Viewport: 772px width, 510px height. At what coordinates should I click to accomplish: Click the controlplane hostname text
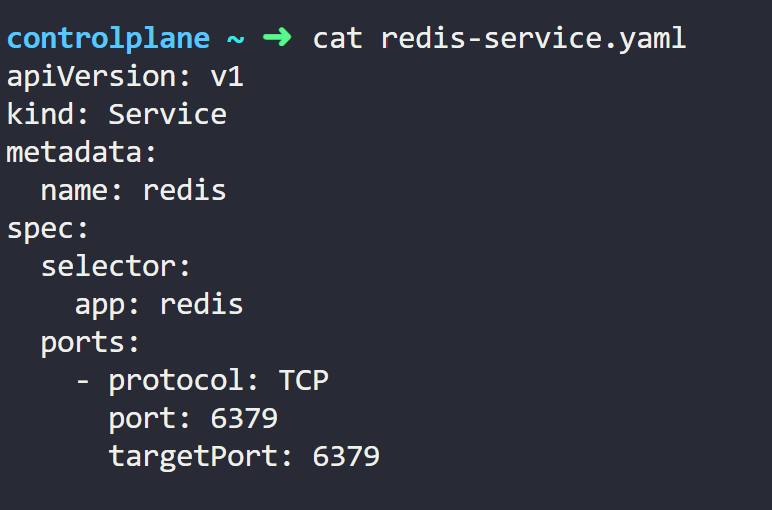point(108,38)
